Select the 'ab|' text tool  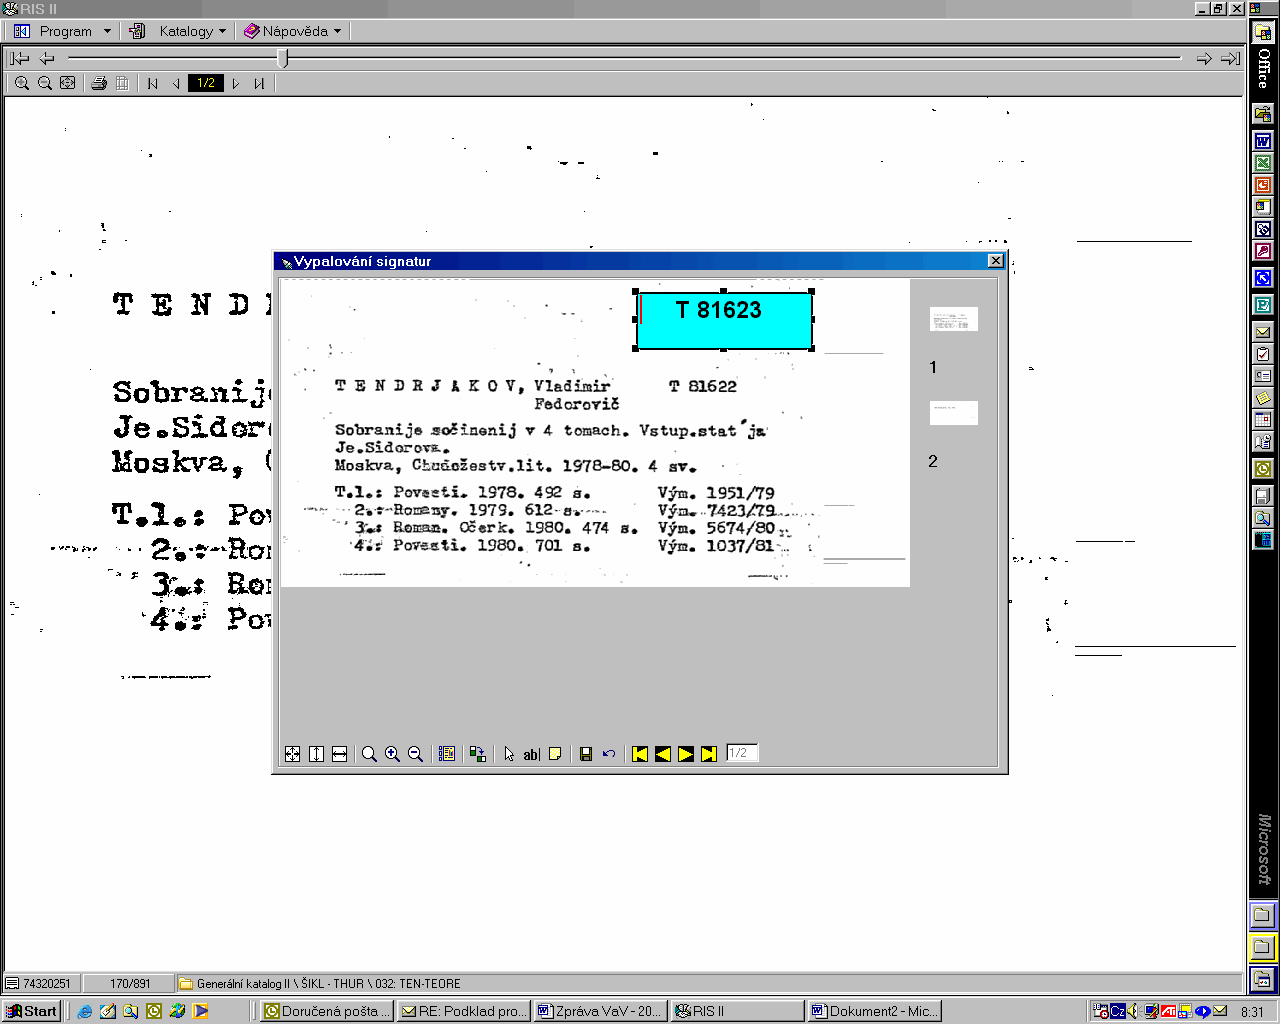531,754
